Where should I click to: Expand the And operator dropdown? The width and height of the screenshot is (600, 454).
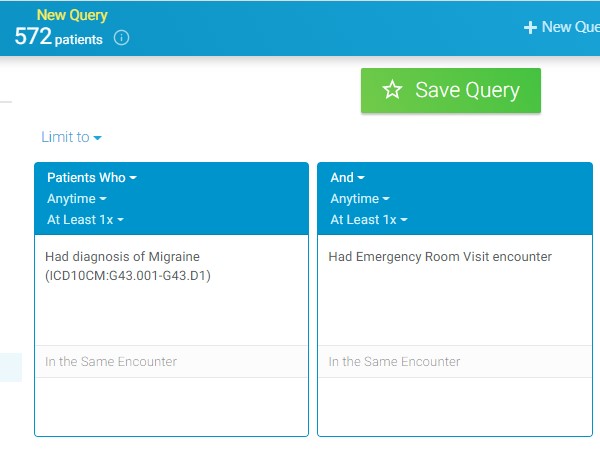click(x=347, y=178)
